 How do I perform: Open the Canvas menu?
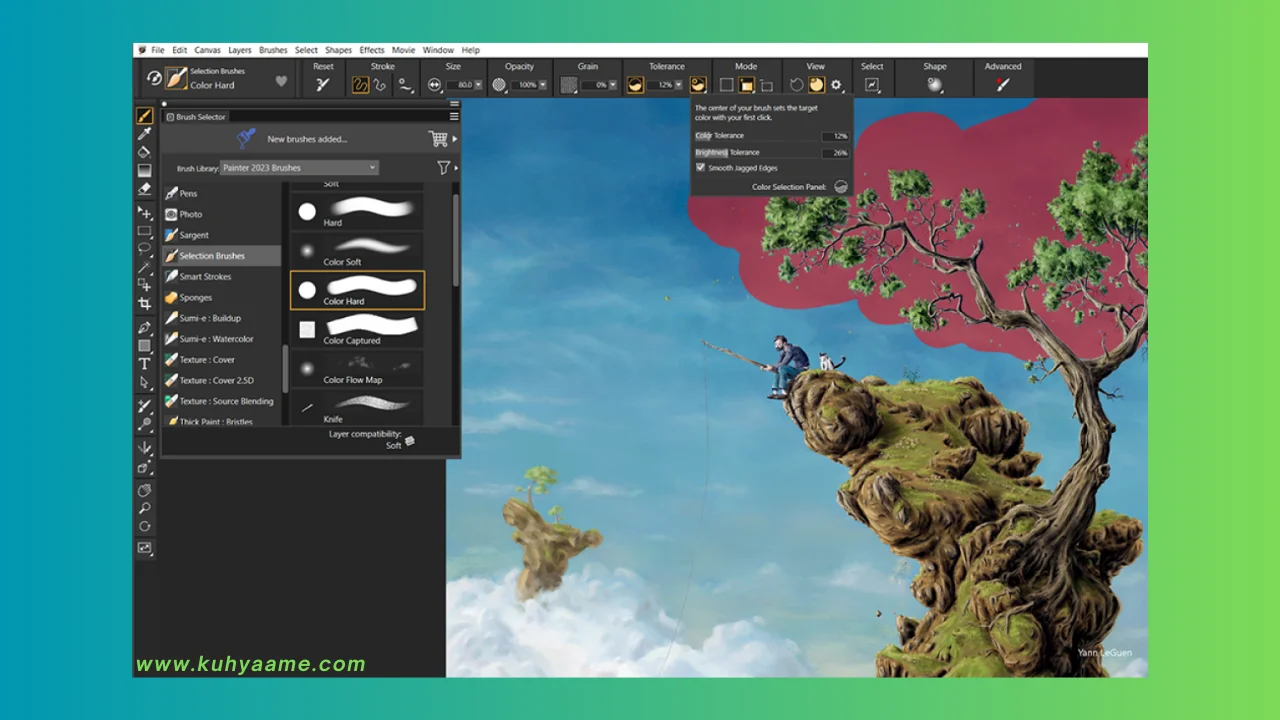pyautogui.click(x=208, y=50)
